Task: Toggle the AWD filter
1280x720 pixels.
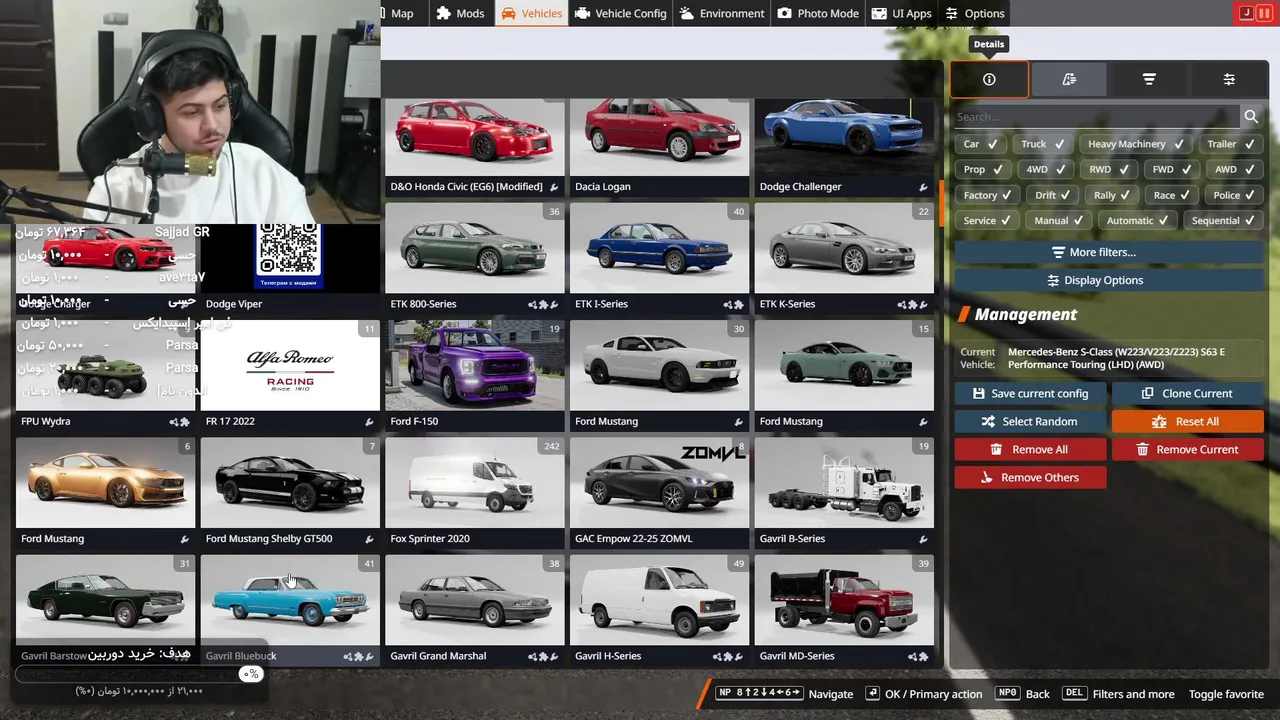Action: [x=1233, y=169]
